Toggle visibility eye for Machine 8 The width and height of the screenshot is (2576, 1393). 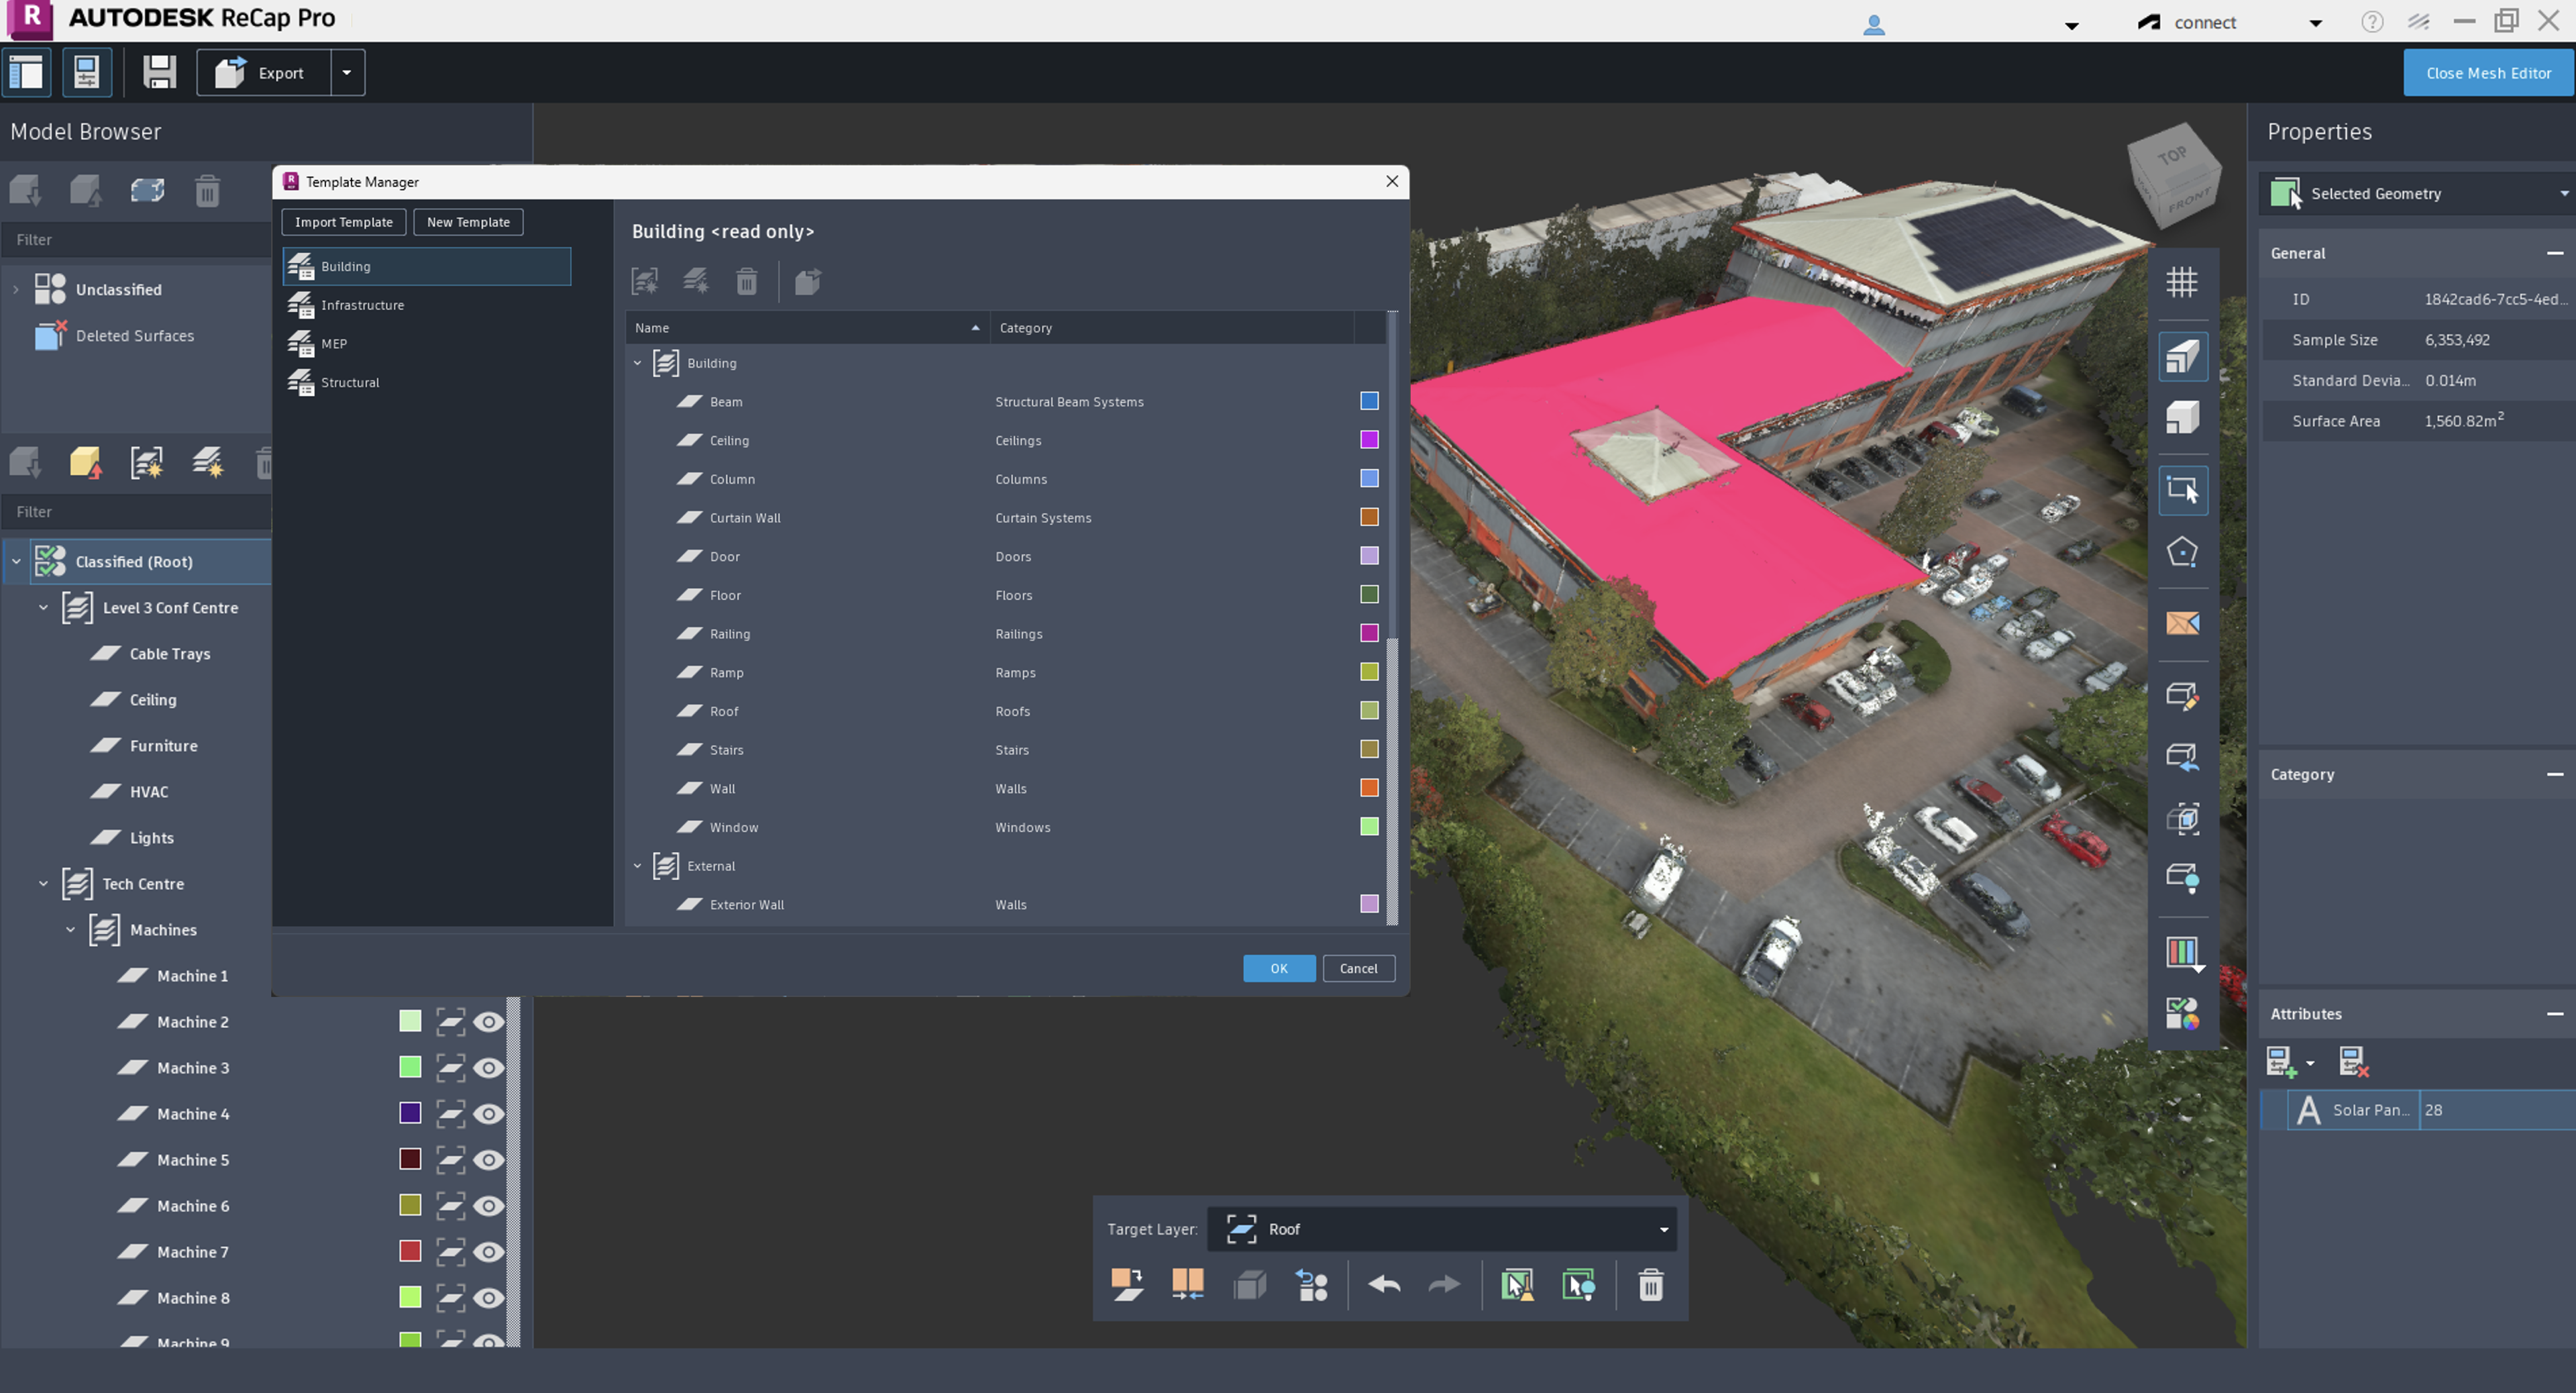pos(488,1298)
